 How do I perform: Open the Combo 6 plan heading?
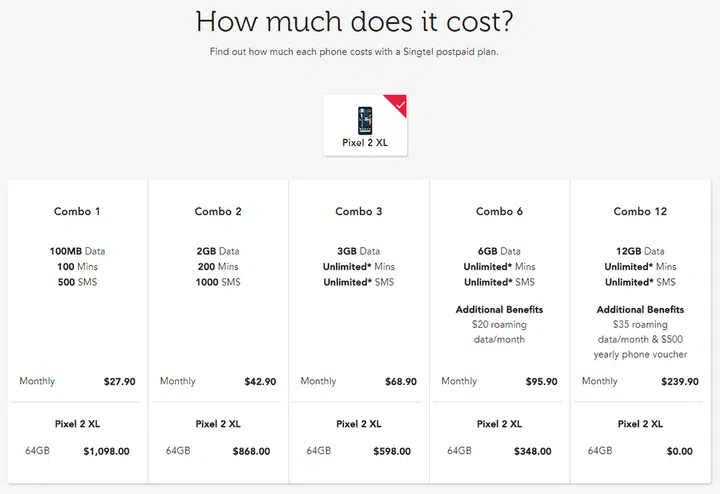(499, 212)
